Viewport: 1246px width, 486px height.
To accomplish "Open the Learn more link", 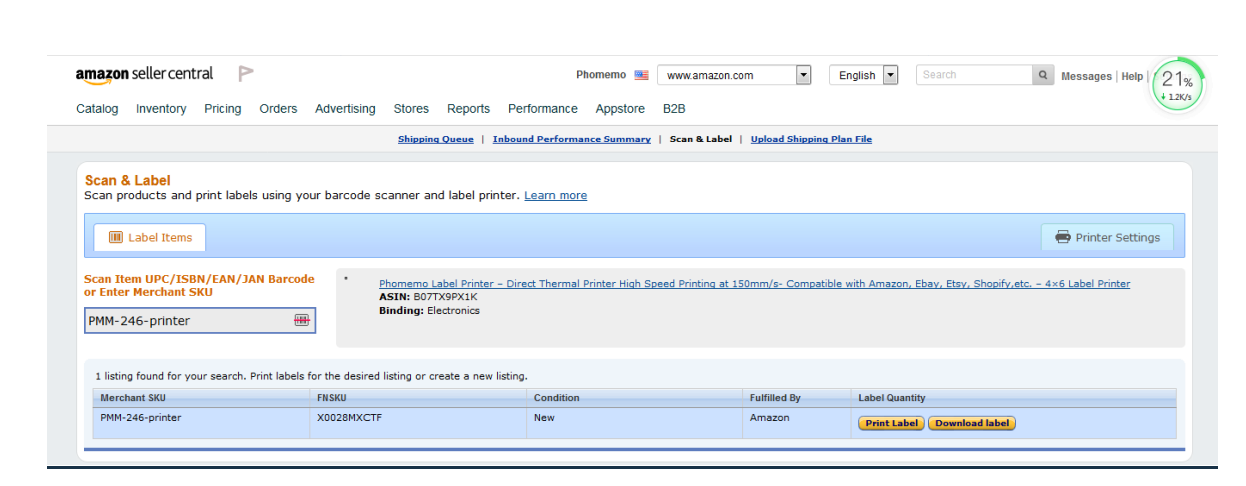I will 556,195.
